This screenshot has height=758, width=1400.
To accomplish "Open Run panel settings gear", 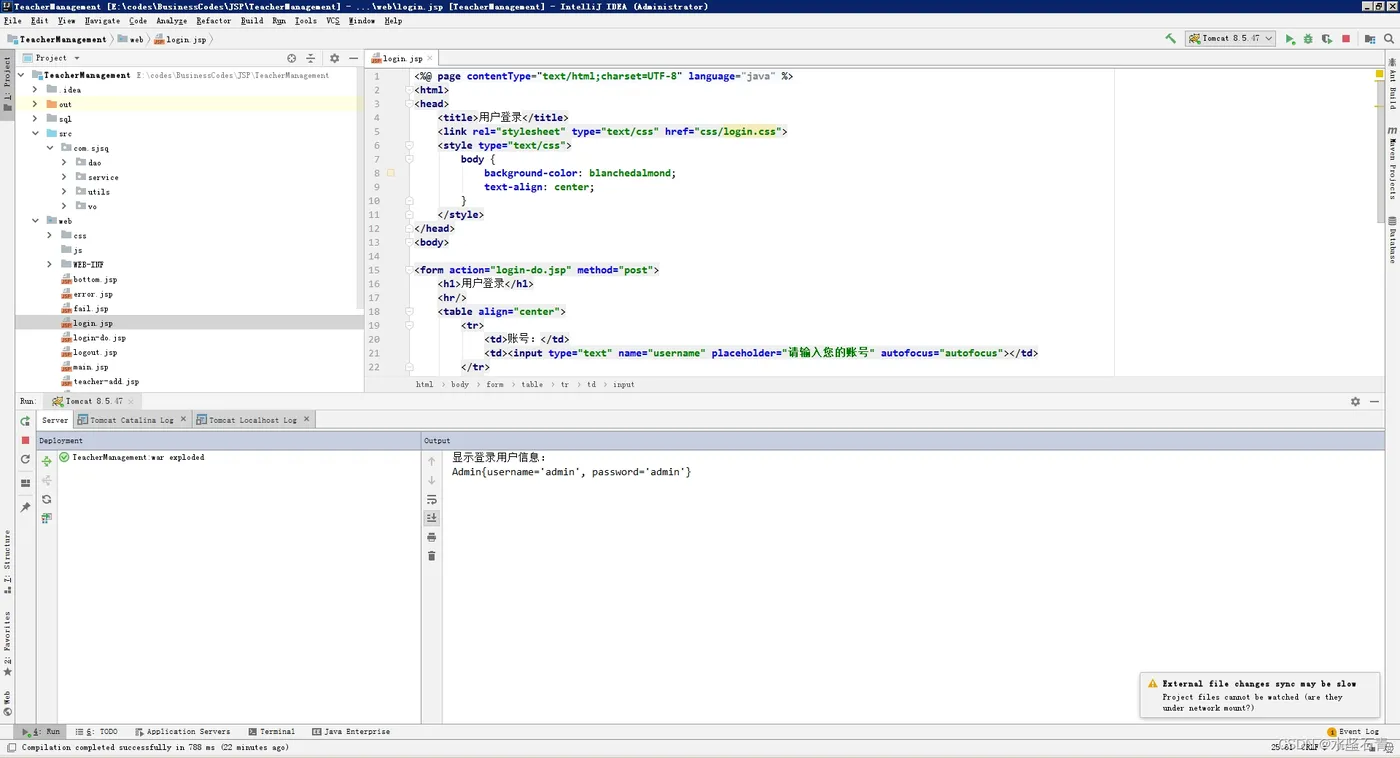I will (1356, 401).
